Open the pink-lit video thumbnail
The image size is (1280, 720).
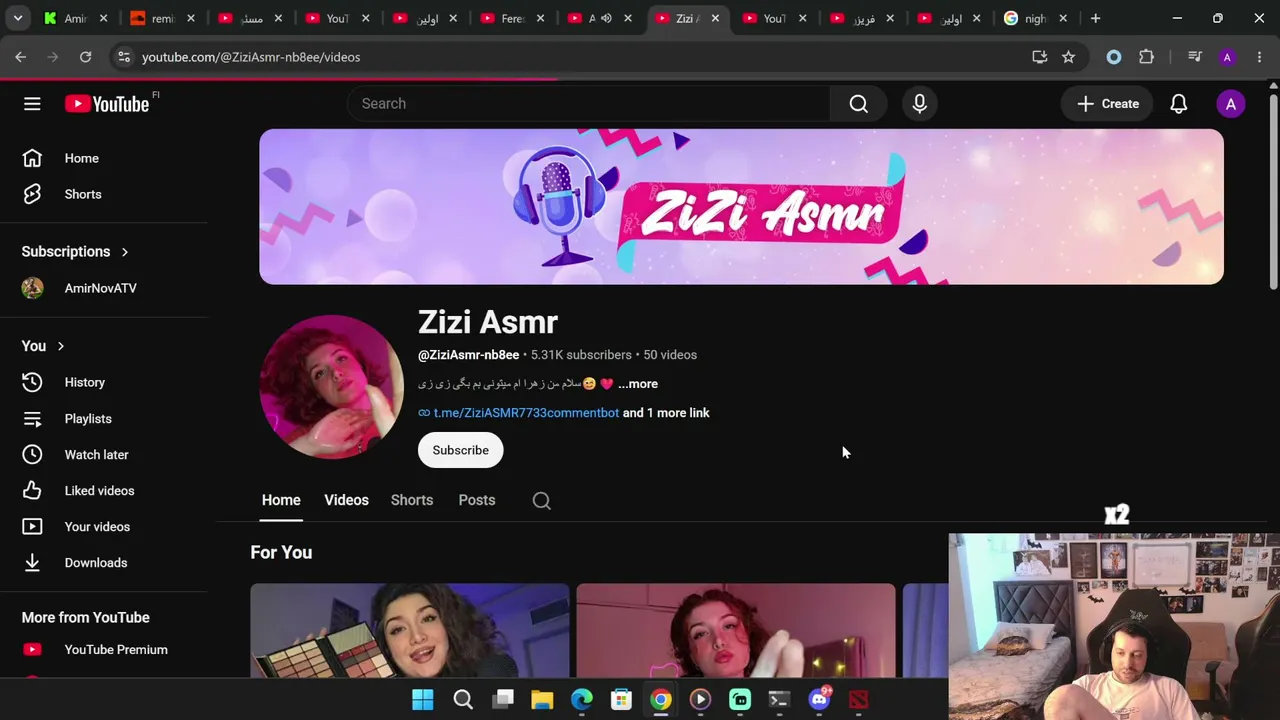[736, 631]
